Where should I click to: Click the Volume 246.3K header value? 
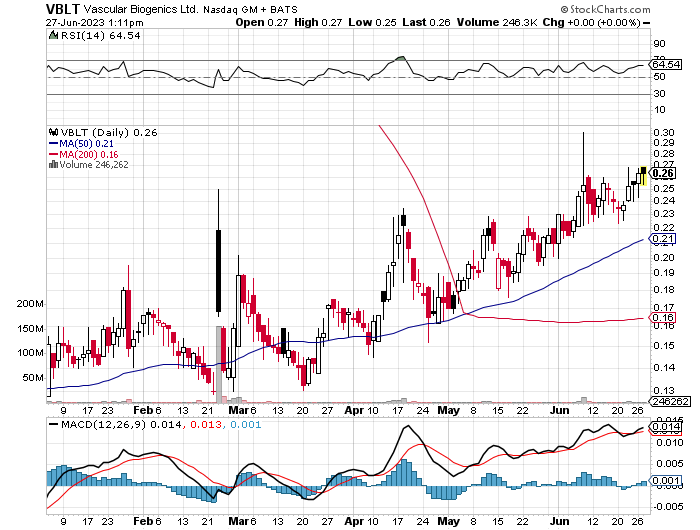tap(497, 22)
